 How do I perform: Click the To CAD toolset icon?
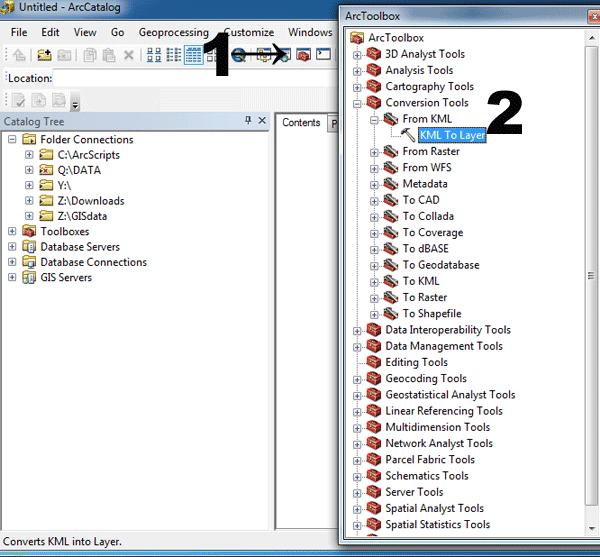pos(391,200)
